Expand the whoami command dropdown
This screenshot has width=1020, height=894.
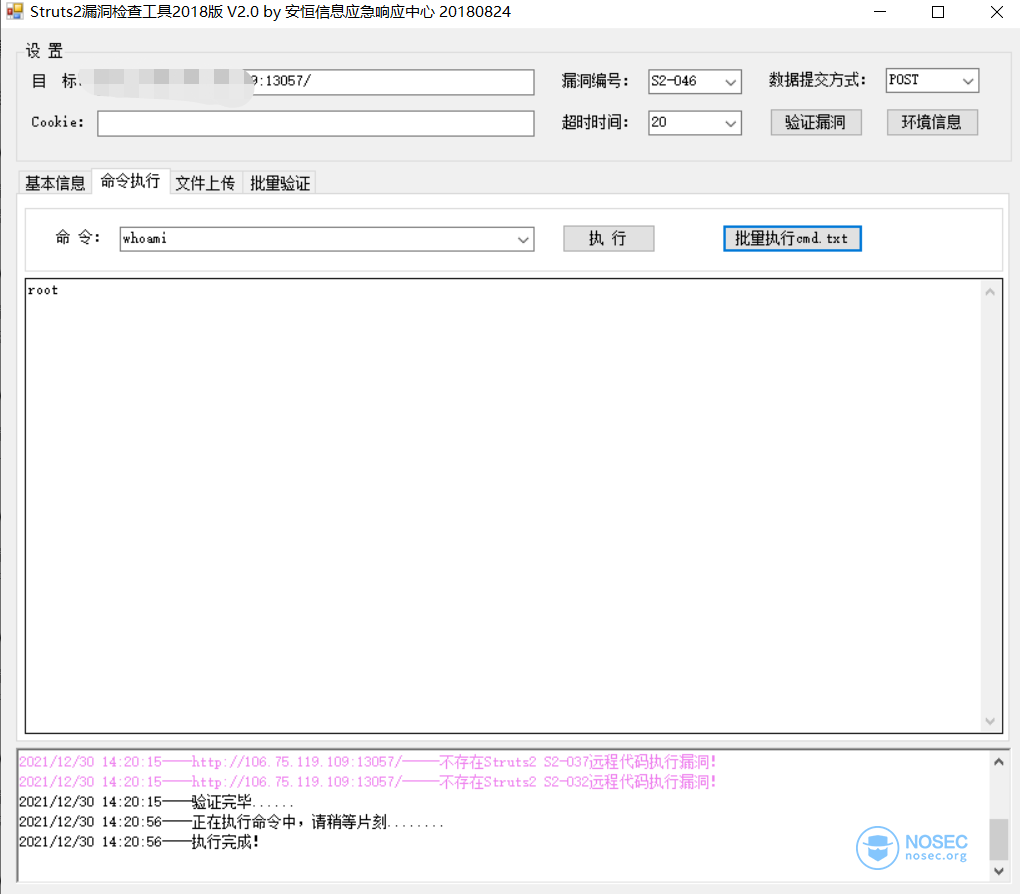click(523, 239)
